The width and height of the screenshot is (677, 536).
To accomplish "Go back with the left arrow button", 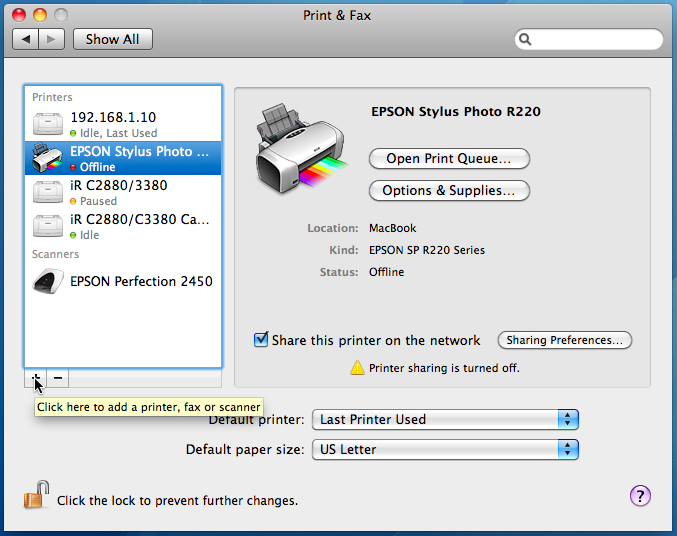I will point(25,39).
